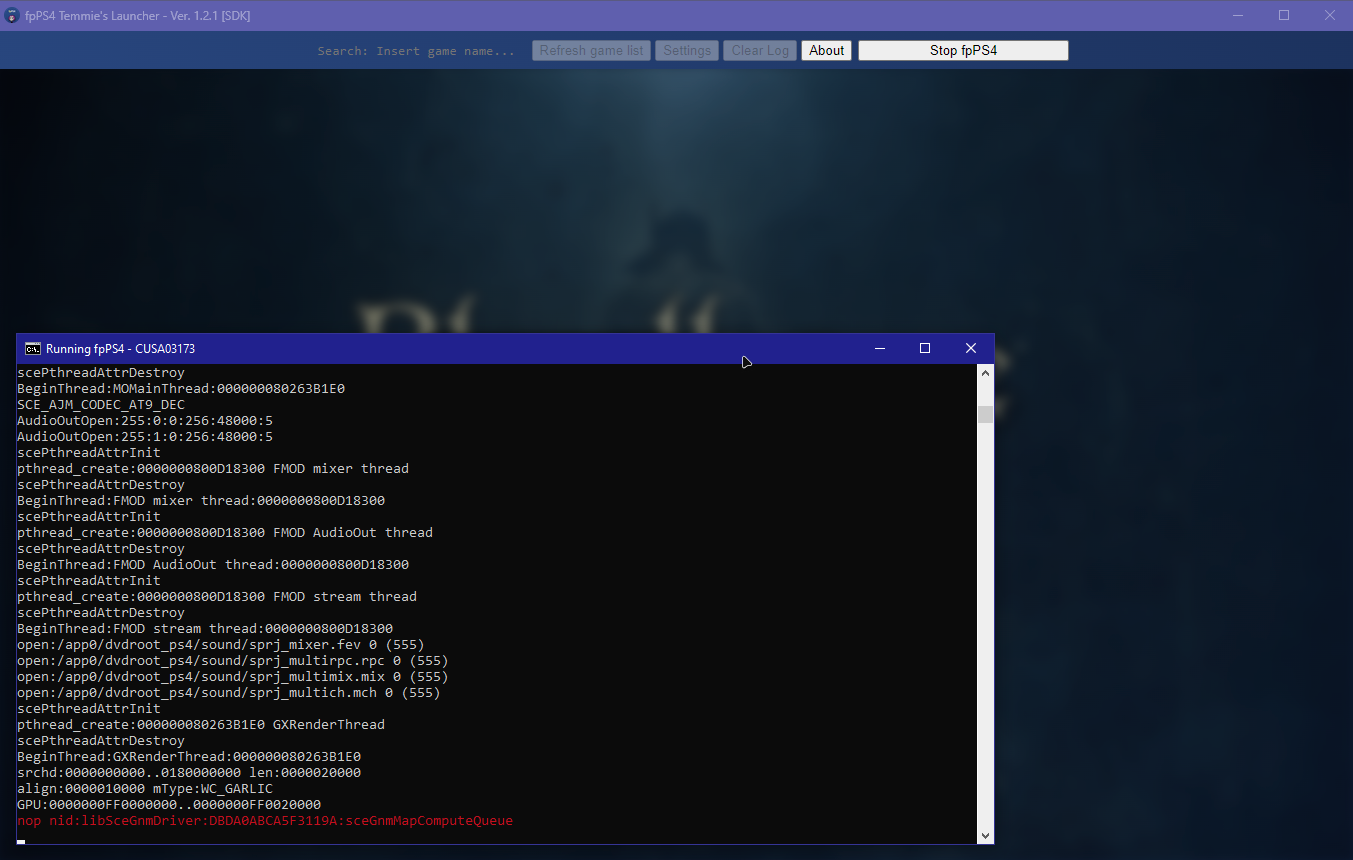1353x860 pixels.
Task: Maximize the fpPS4 Temmie's Launcher window
Action: click(1284, 15)
